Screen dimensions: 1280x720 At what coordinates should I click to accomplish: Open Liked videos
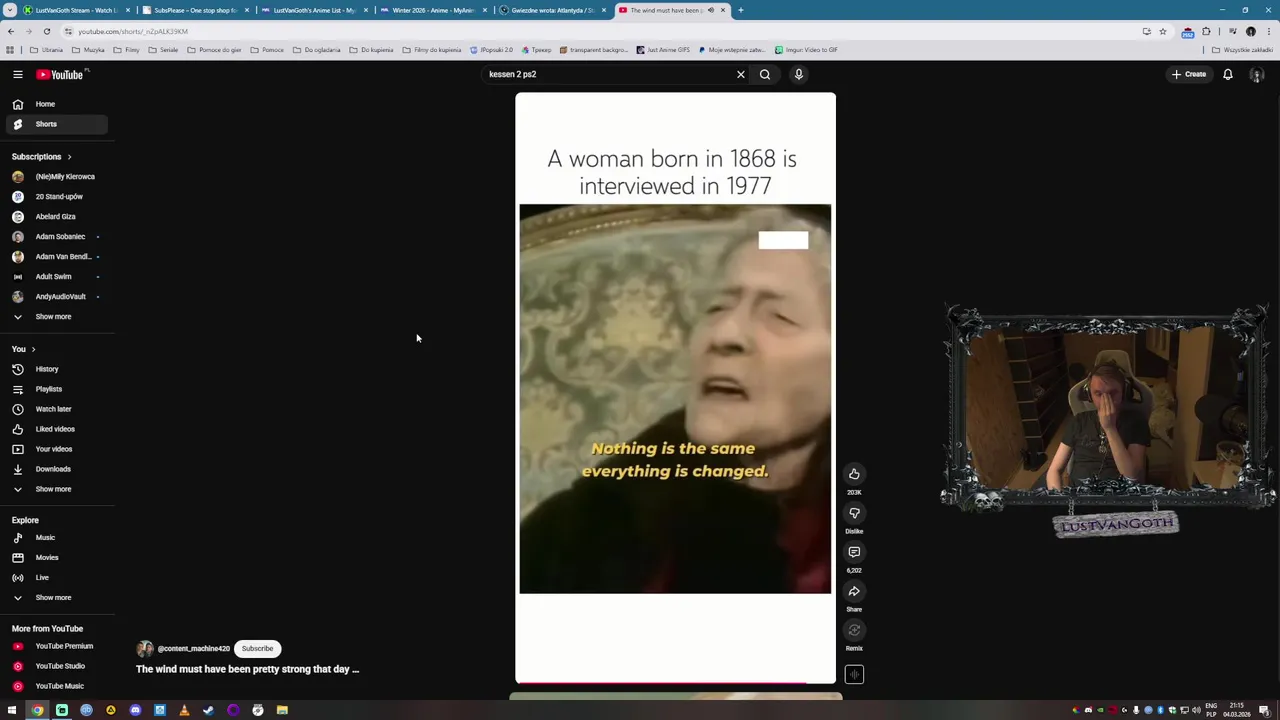click(55, 429)
